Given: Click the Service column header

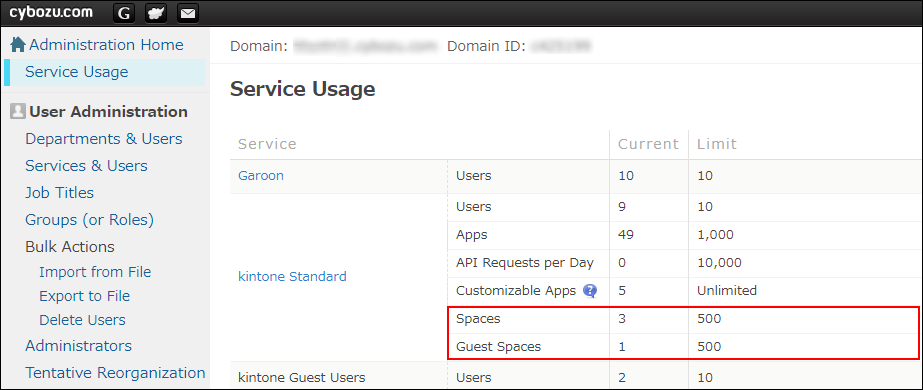Looking at the screenshot, I should tap(267, 144).
